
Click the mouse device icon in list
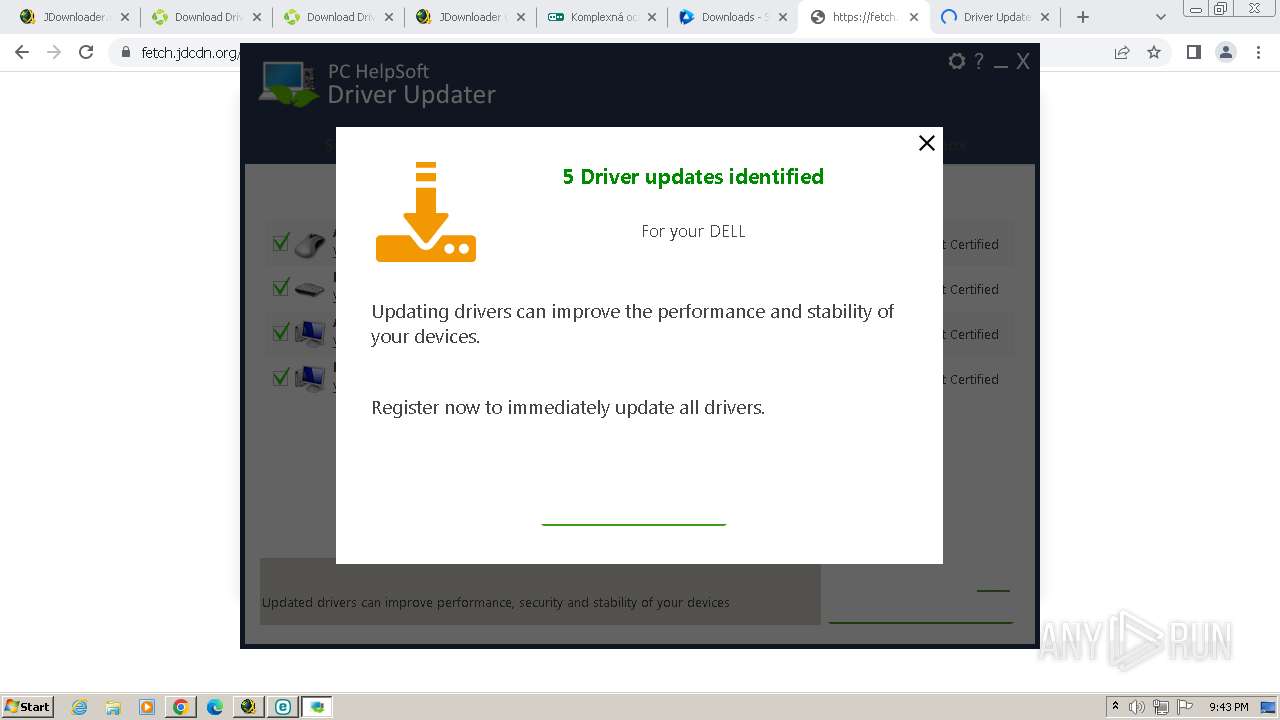tap(310, 245)
